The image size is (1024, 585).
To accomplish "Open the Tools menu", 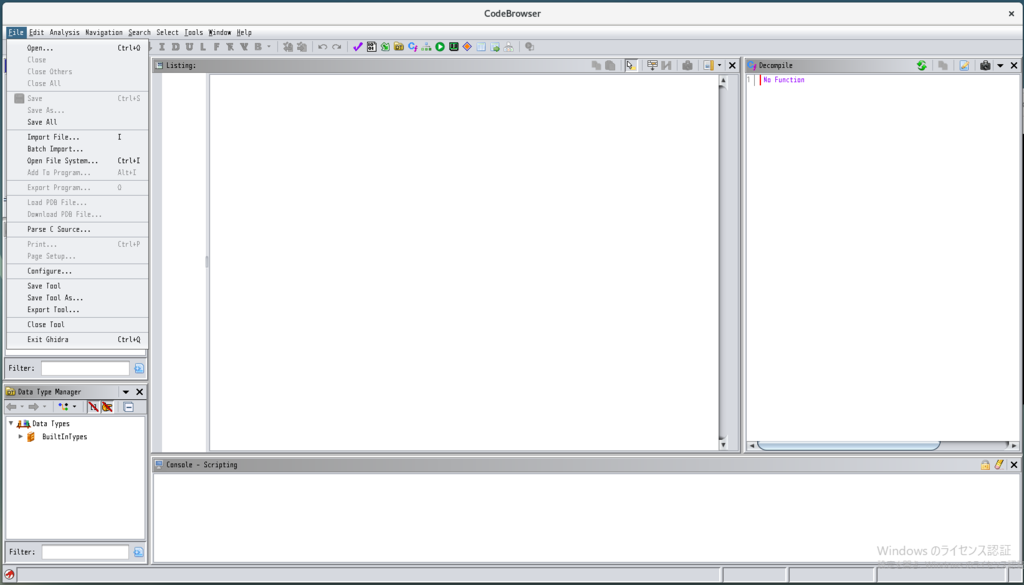I will 194,32.
